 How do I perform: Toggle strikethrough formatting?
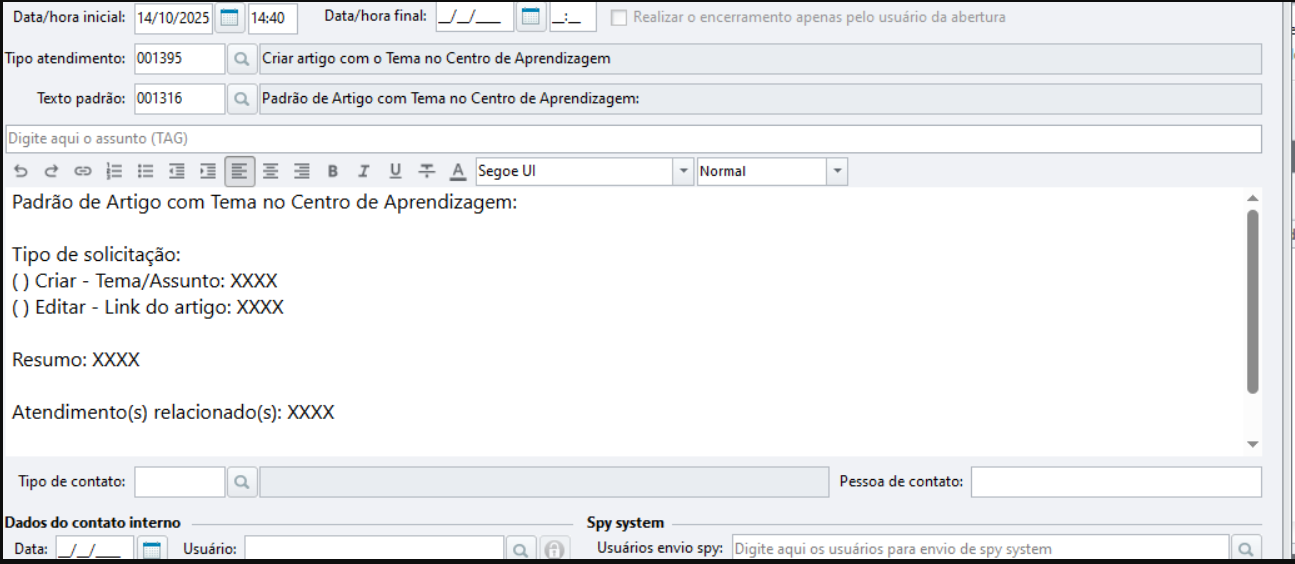(x=426, y=171)
